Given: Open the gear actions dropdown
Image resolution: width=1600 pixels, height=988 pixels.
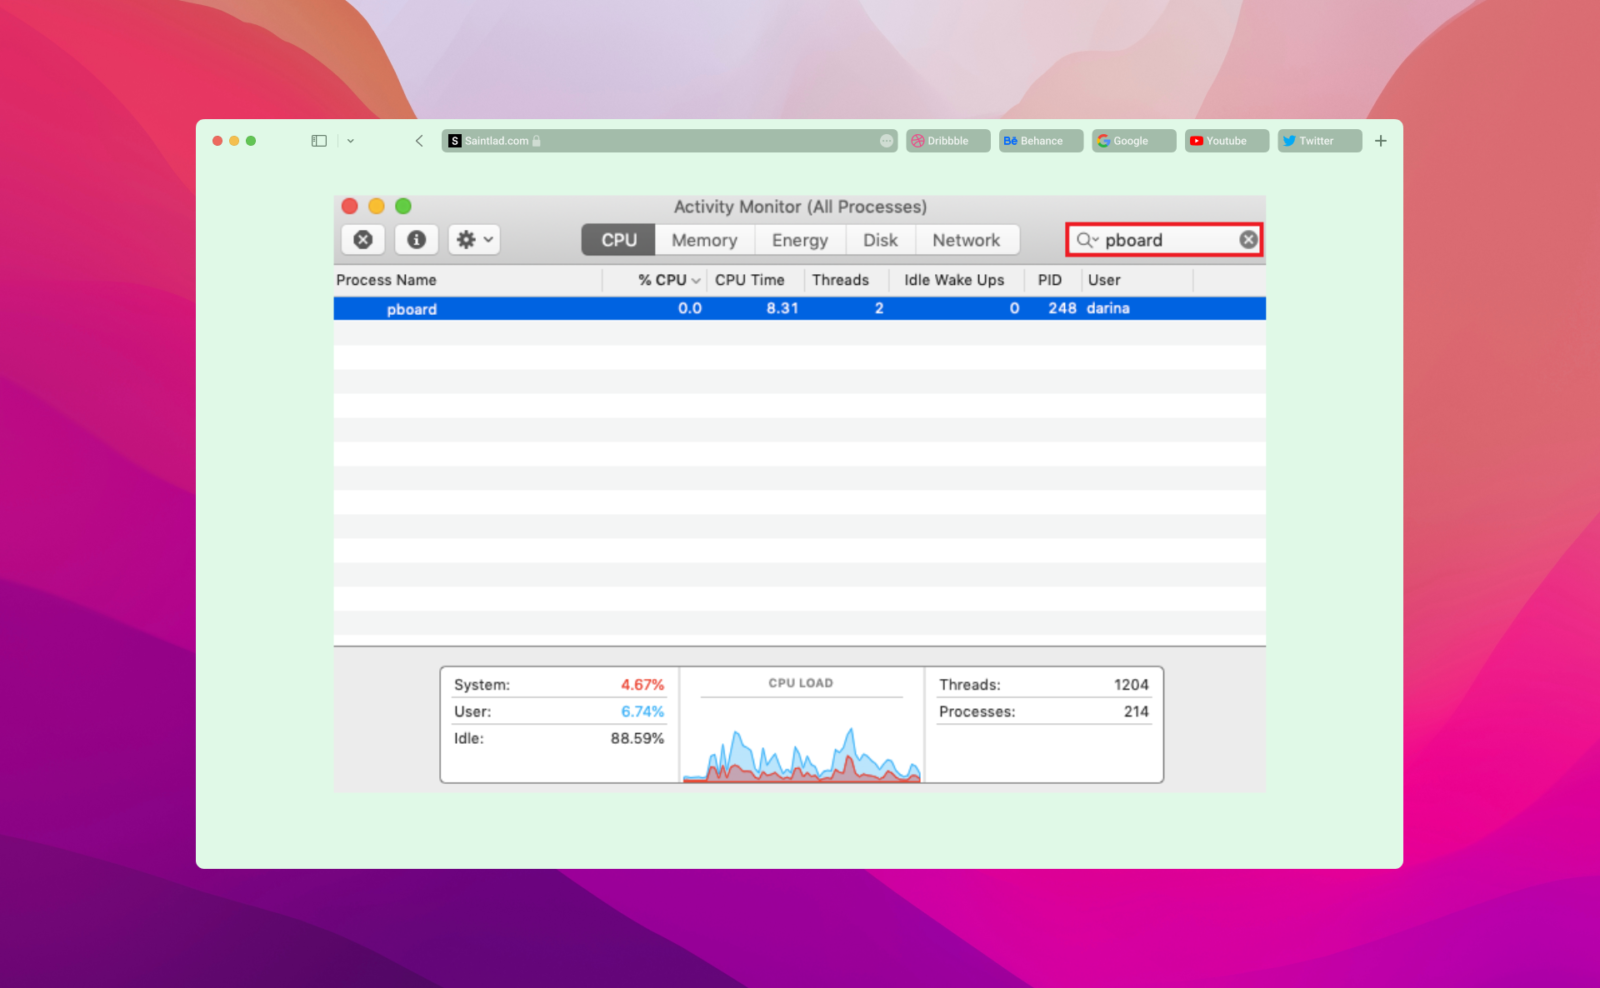Looking at the screenshot, I should click(472, 239).
